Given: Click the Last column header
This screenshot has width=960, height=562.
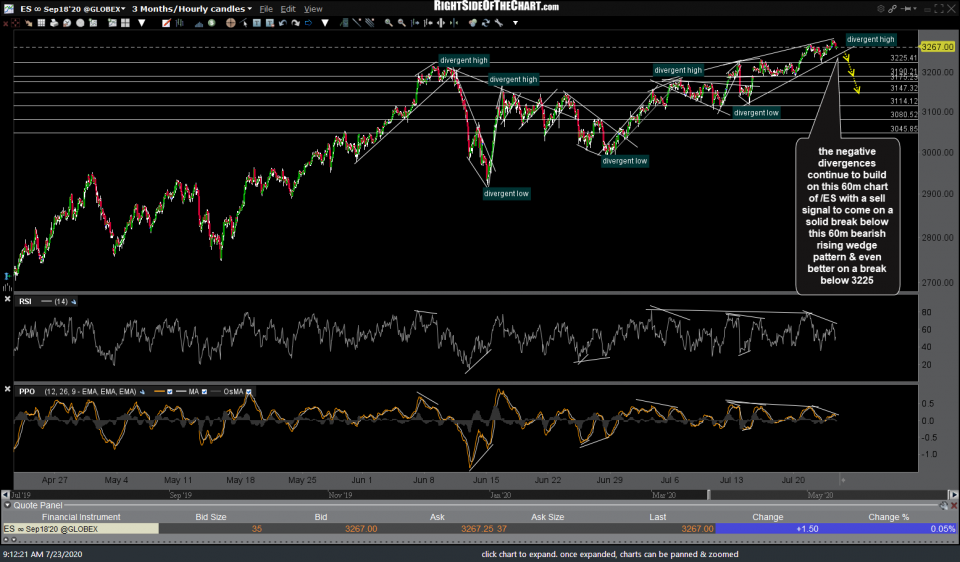Looking at the screenshot, I should tap(658, 517).
